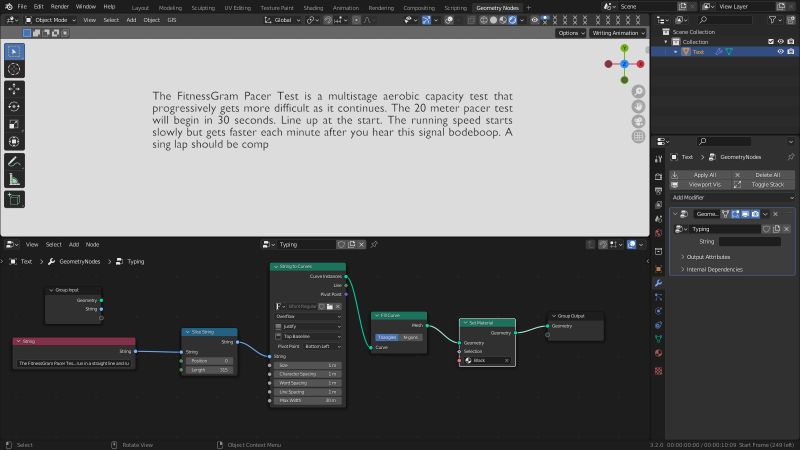Select the Annotate tool
This screenshot has height=450, width=800.
(x=14, y=162)
